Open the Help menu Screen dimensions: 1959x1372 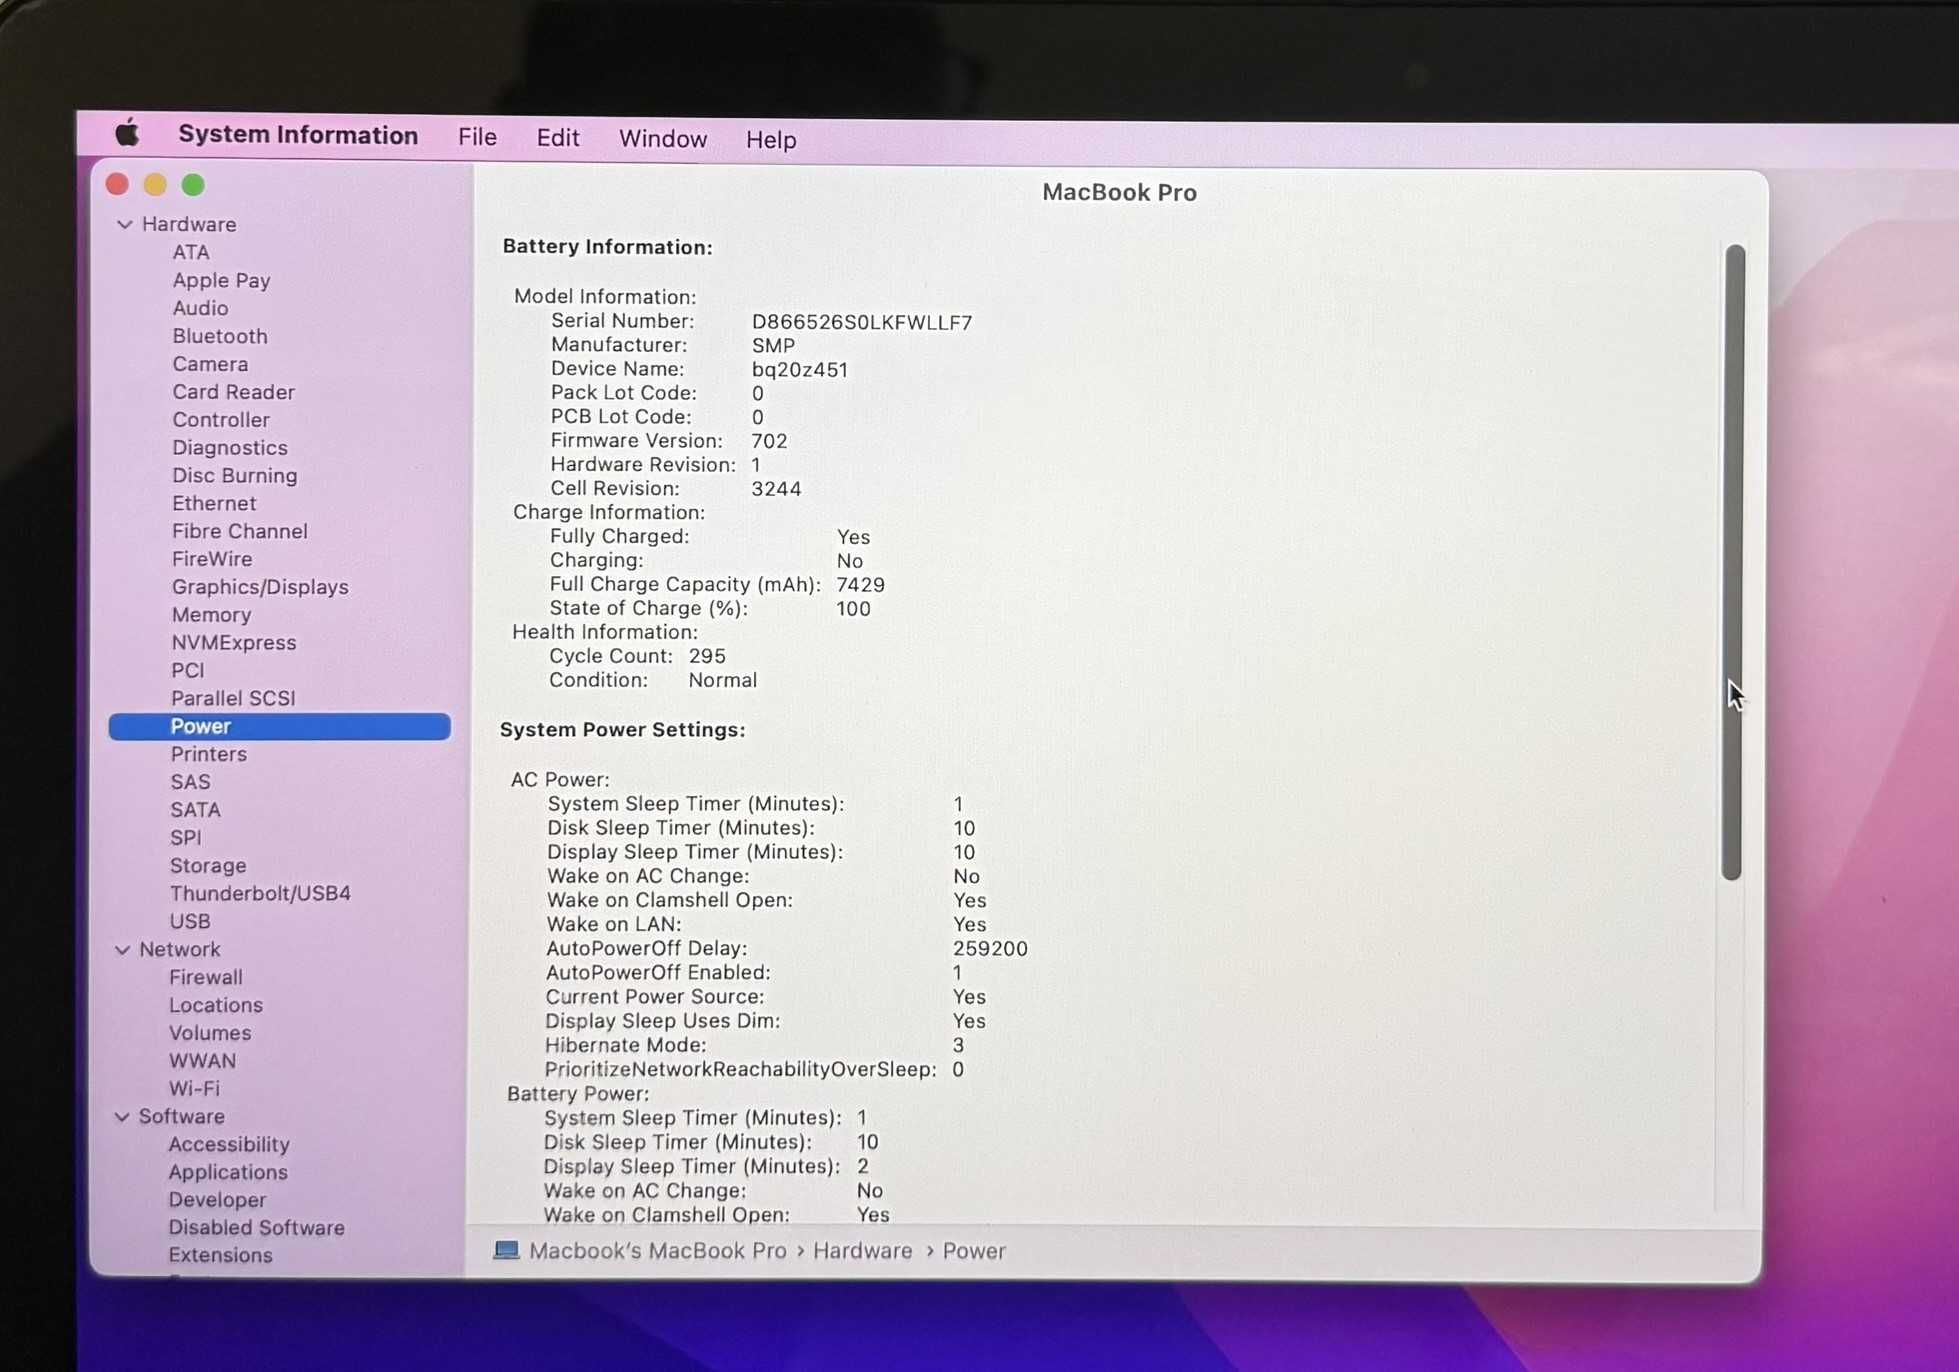pos(771,140)
